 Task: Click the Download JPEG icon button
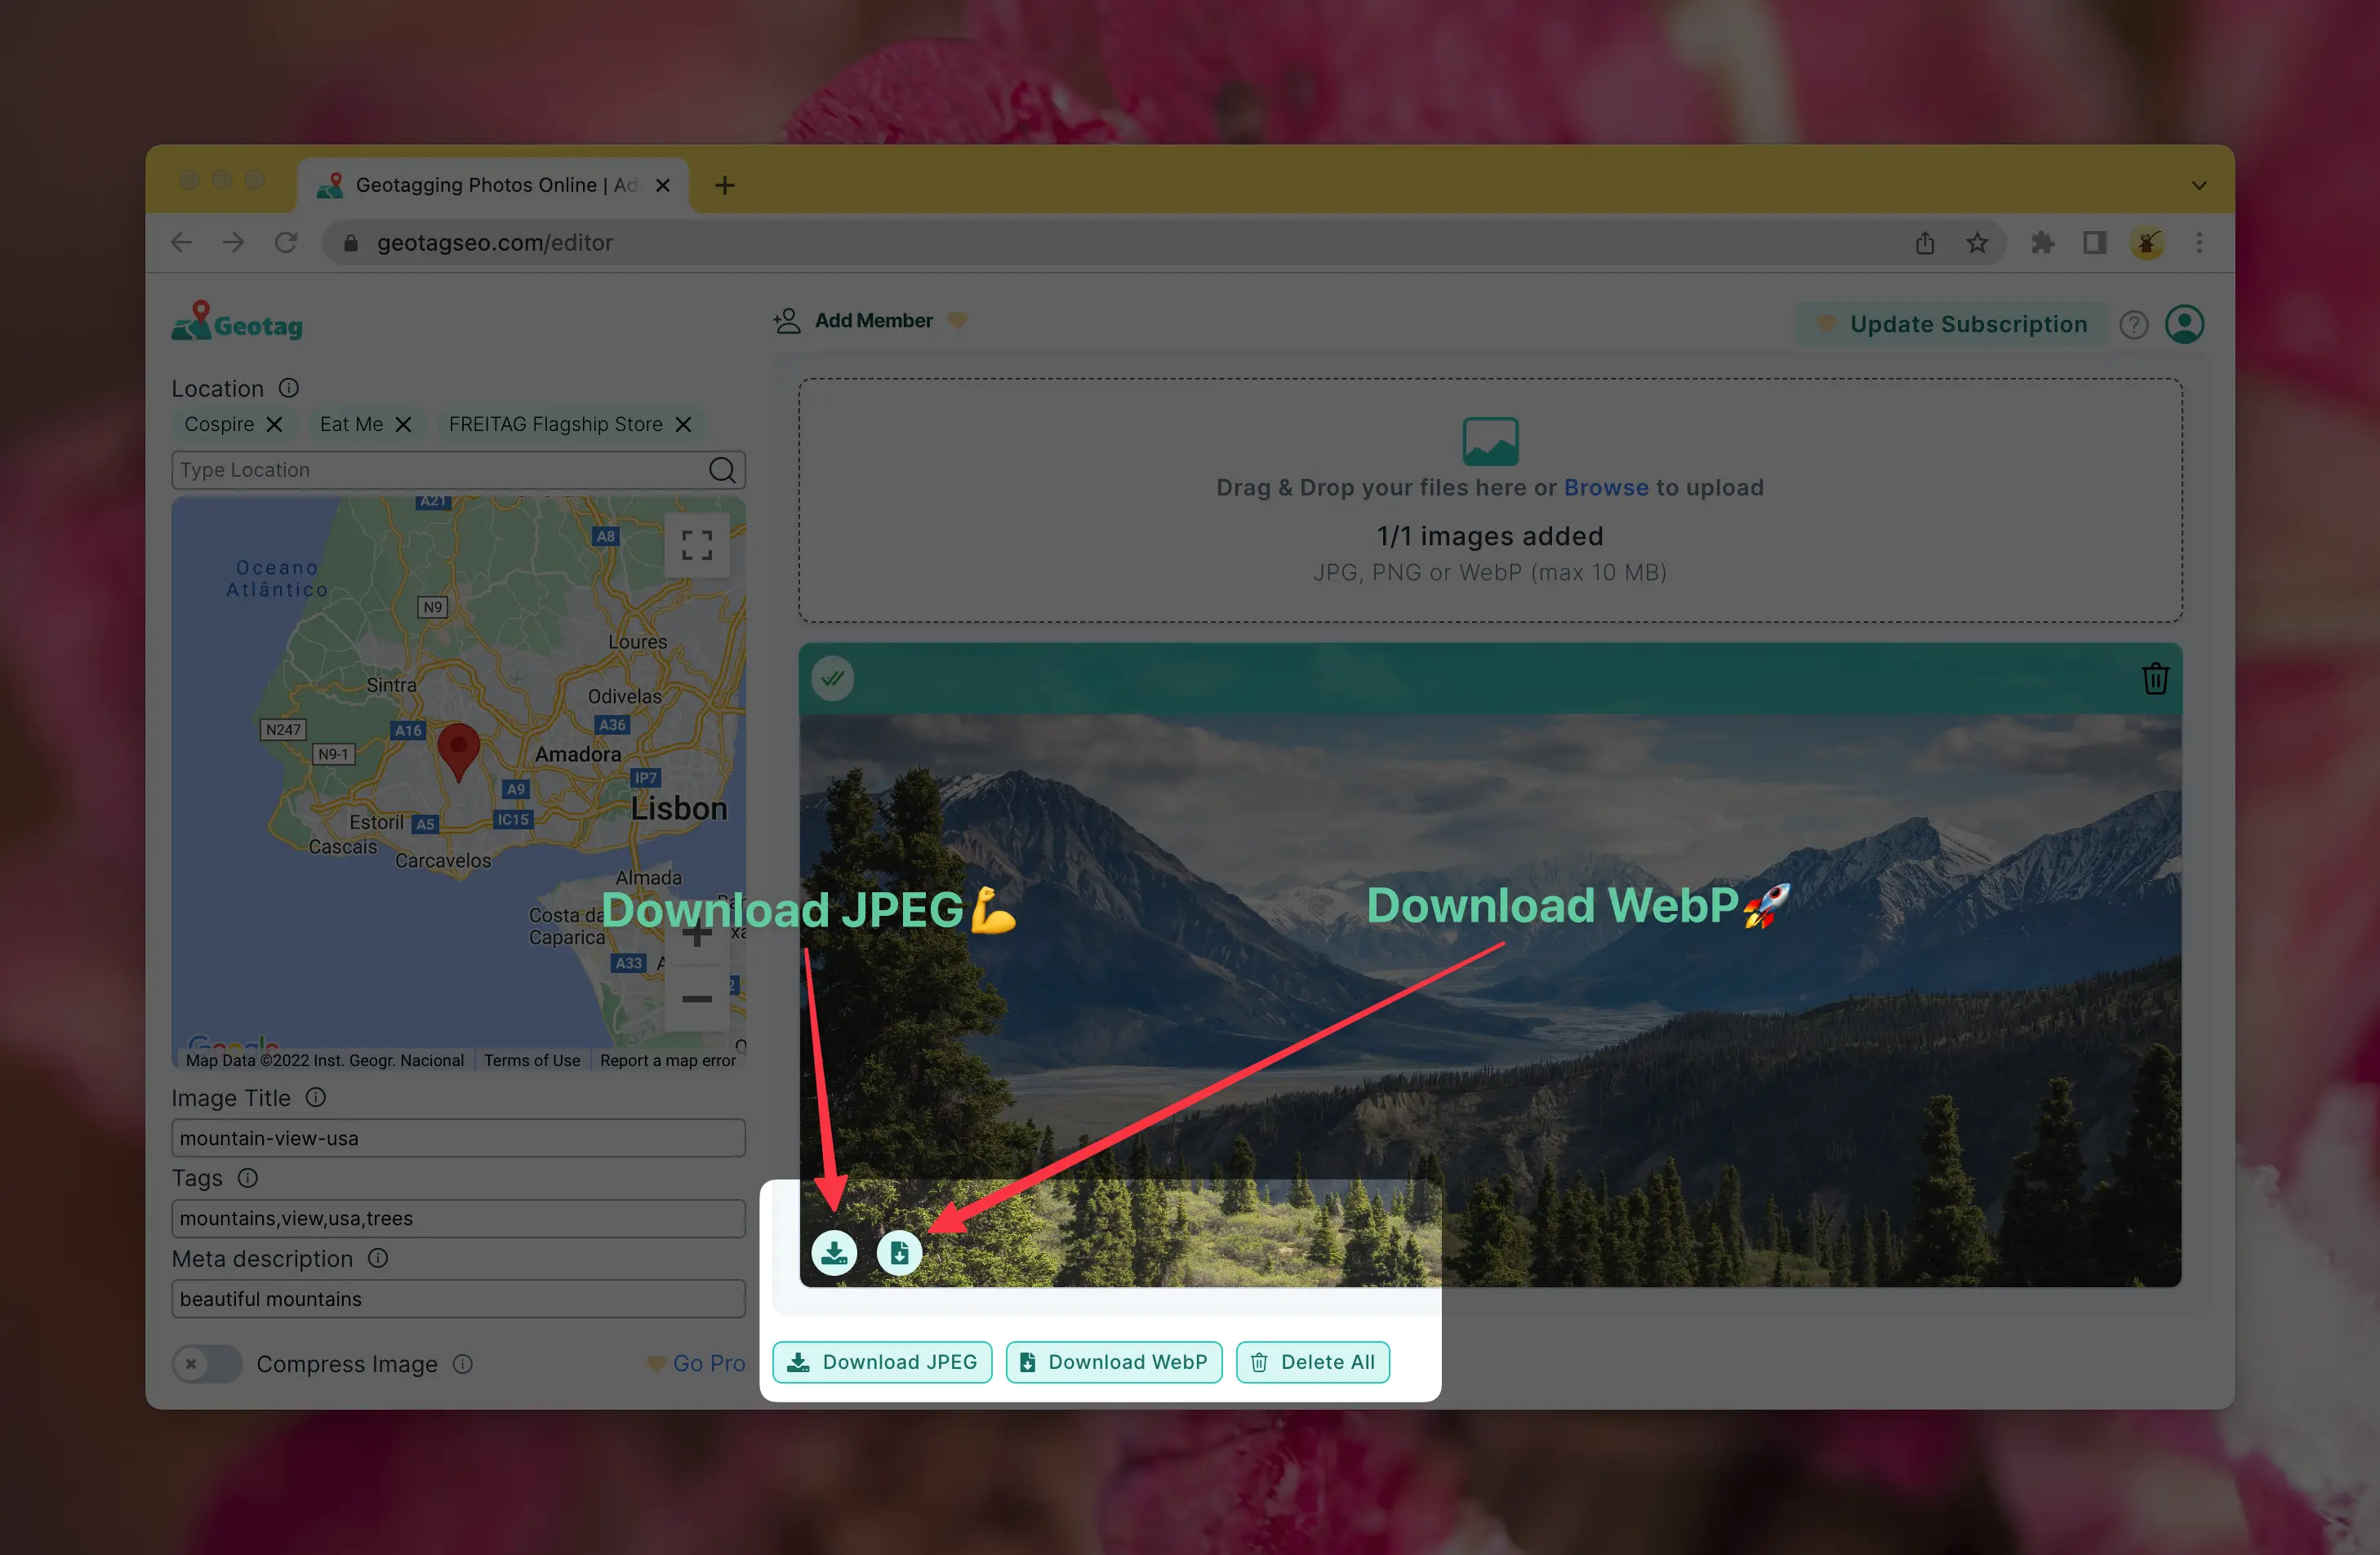pos(835,1251)
